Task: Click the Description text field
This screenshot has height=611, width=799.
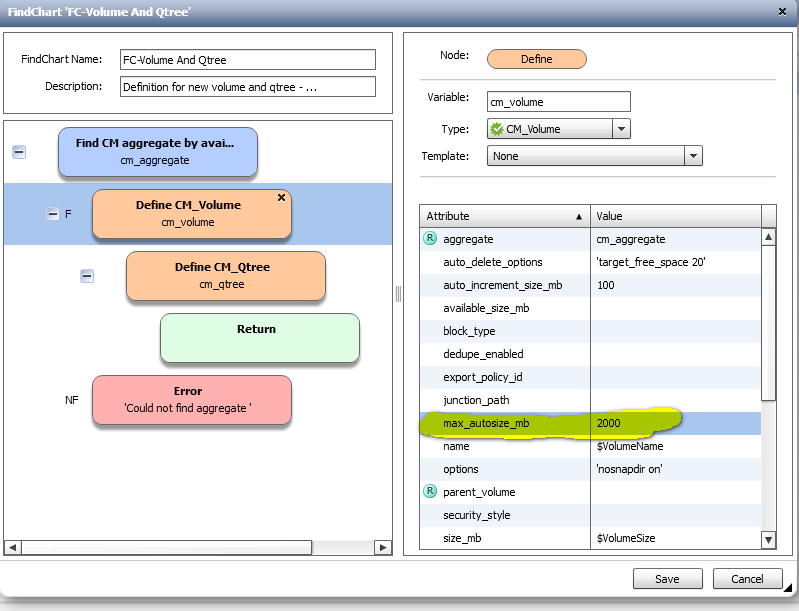Action: click(247, 87)
